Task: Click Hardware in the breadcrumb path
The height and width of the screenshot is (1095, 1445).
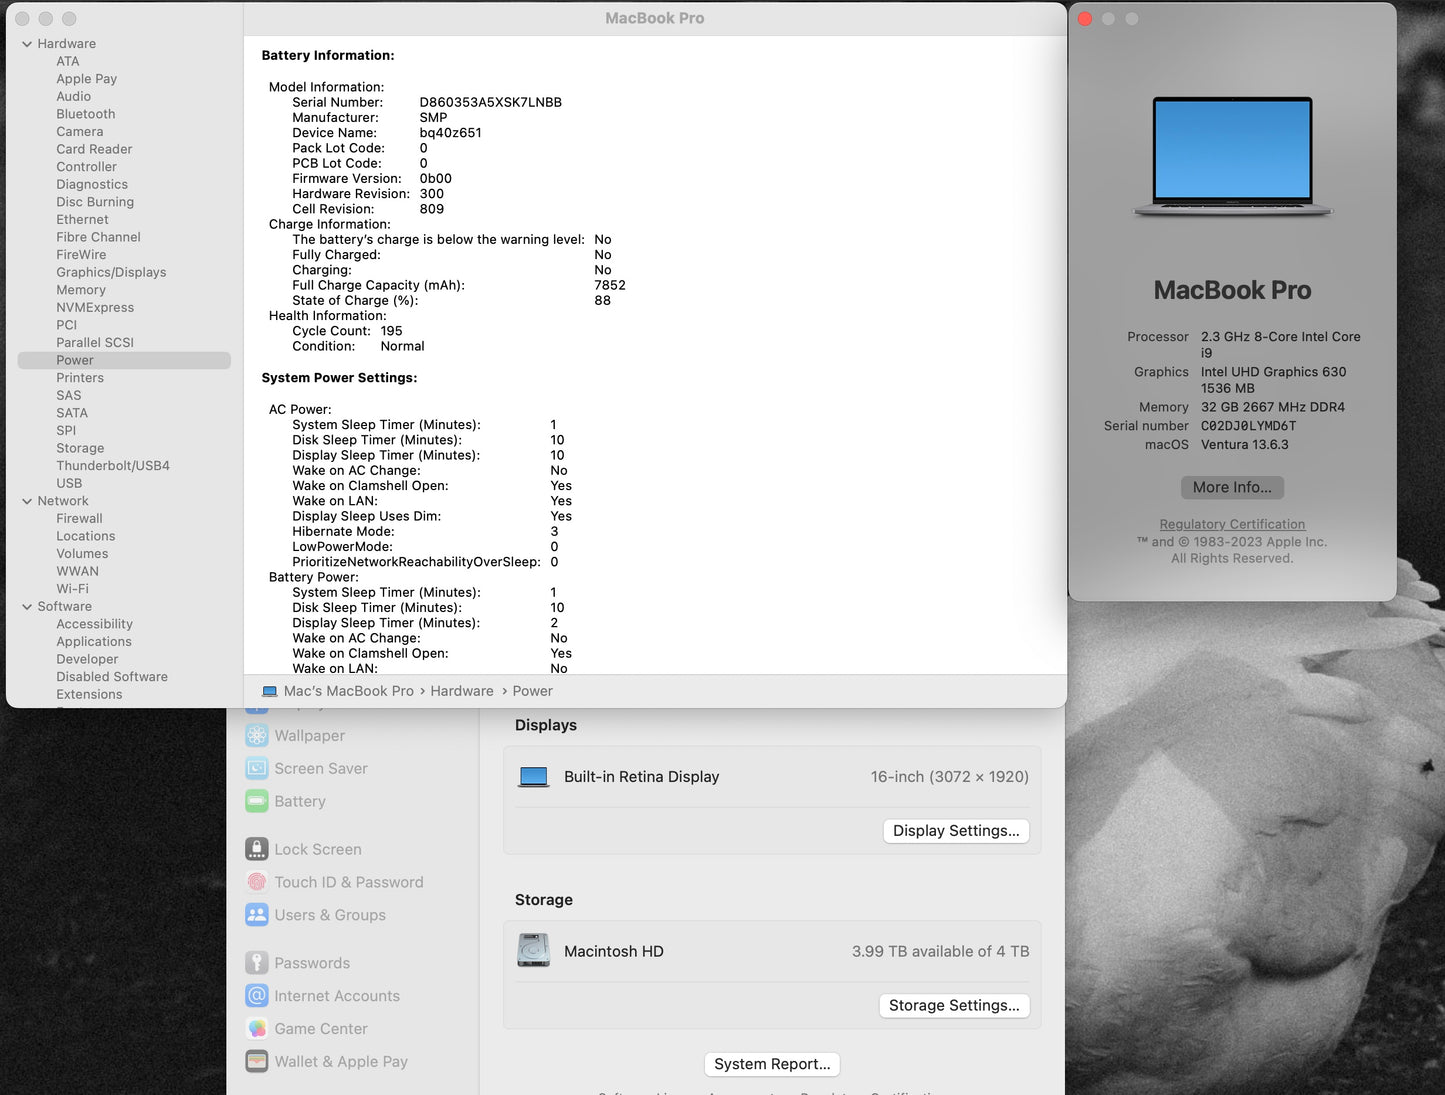Action: click(461, 690)
